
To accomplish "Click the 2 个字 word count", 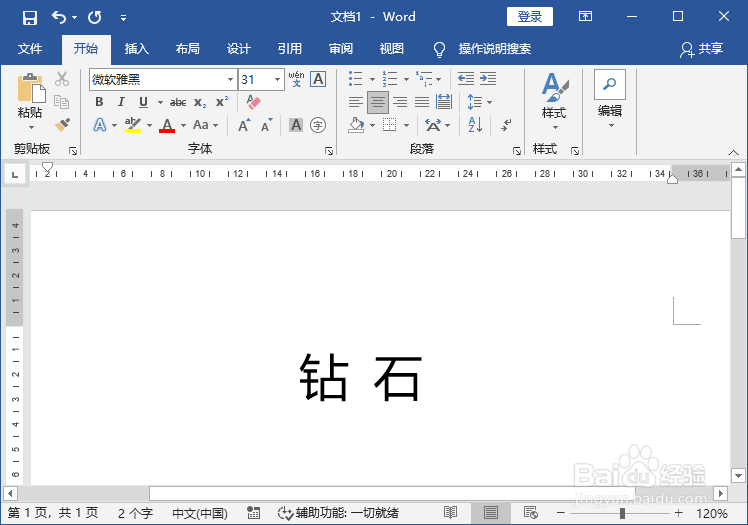I will tap(135, 513).
